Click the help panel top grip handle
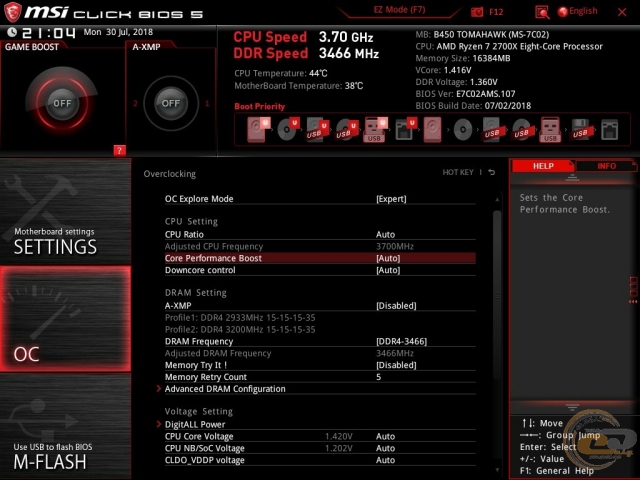The height and width of the screenshot is (480, 640). (572, 178)
